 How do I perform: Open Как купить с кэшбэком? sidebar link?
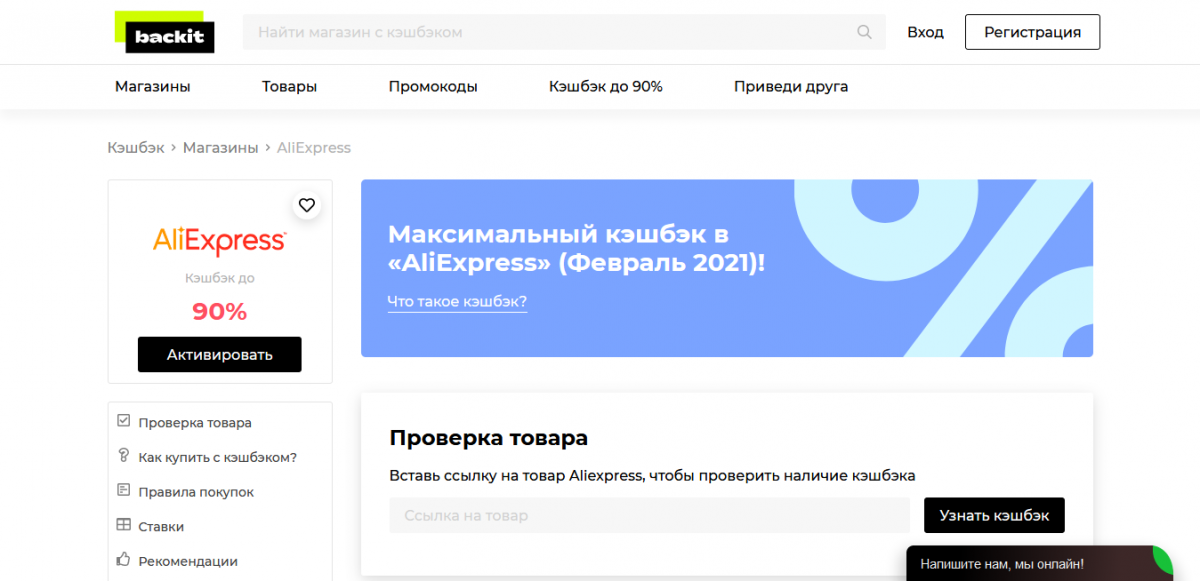pos(218,457)
